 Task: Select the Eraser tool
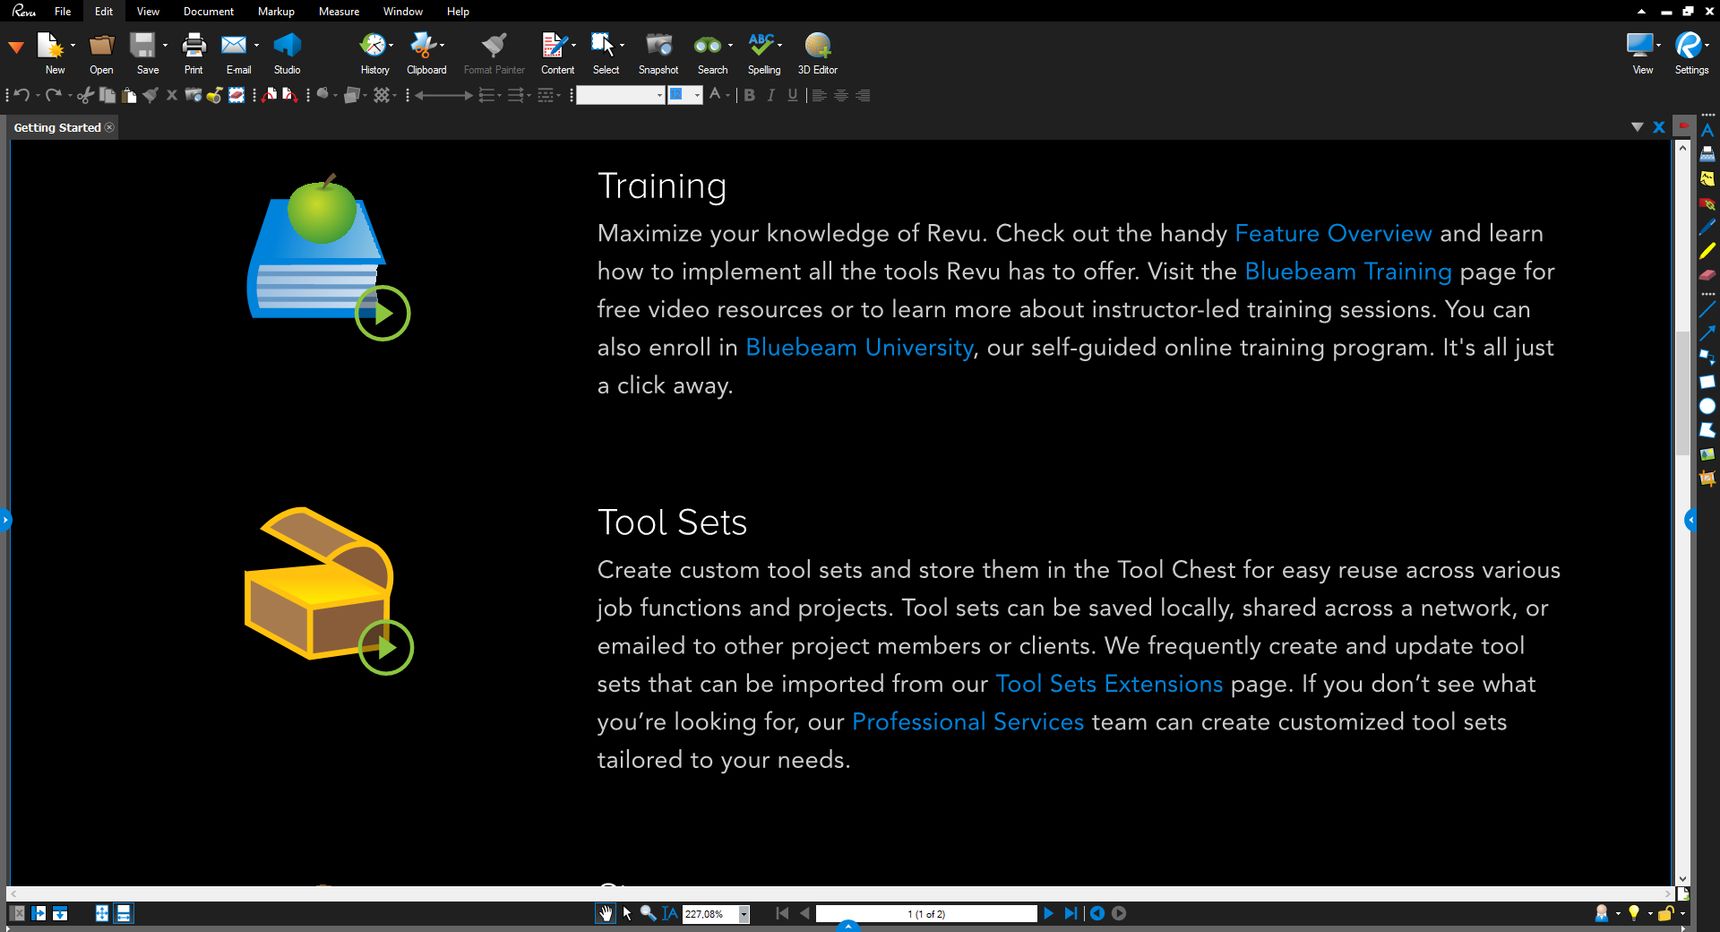(1707, 275)
